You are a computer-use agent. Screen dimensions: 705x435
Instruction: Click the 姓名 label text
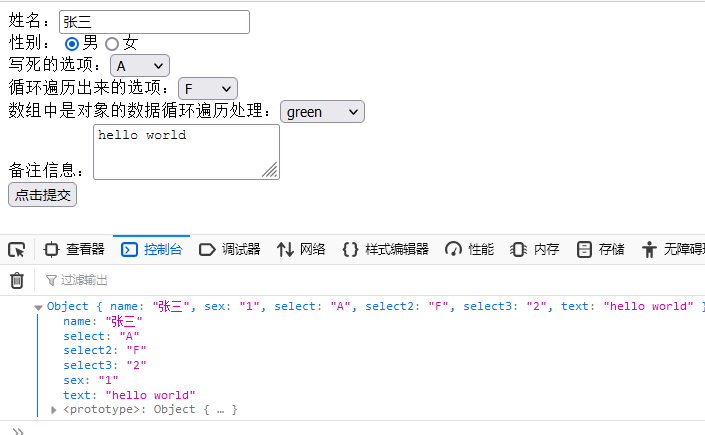coord(29,21)
